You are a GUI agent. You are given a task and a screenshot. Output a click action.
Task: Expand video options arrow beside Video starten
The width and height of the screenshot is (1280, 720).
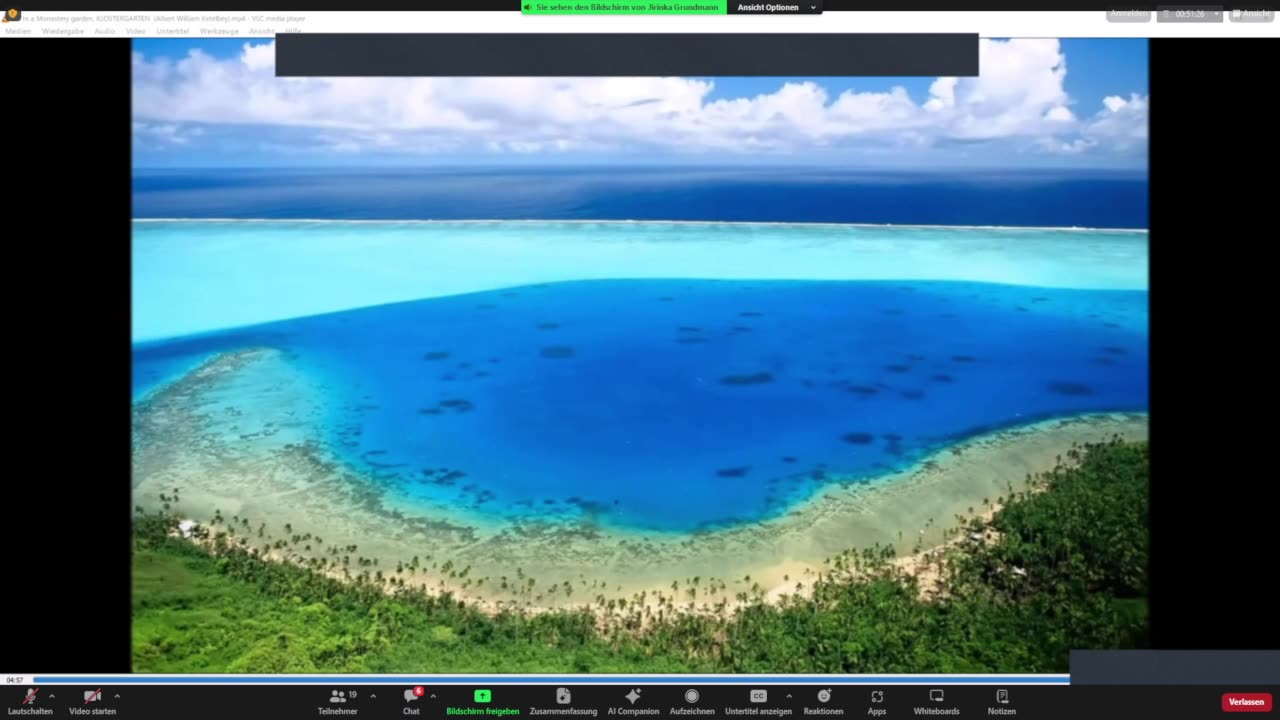tap(117, 696)
